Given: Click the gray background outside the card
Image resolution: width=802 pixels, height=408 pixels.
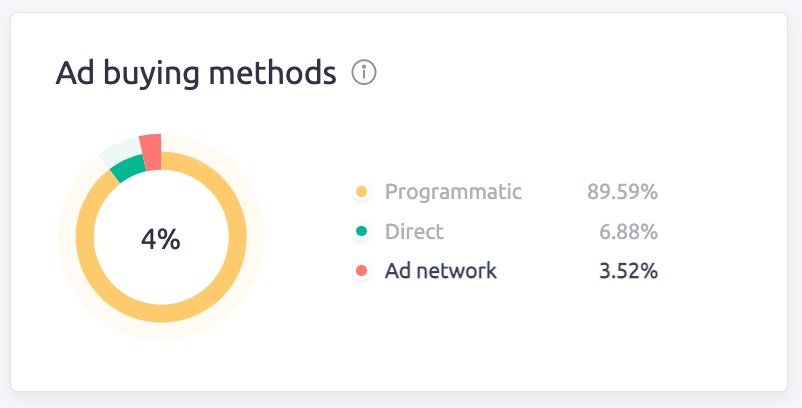Looking at the screenshot, I should pyautogui.click(x=400, y=400).
